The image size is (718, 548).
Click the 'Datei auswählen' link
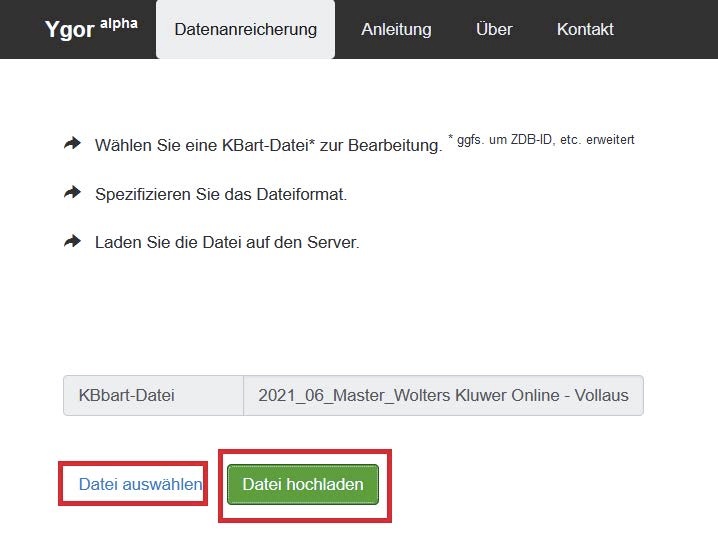point(140,484)
